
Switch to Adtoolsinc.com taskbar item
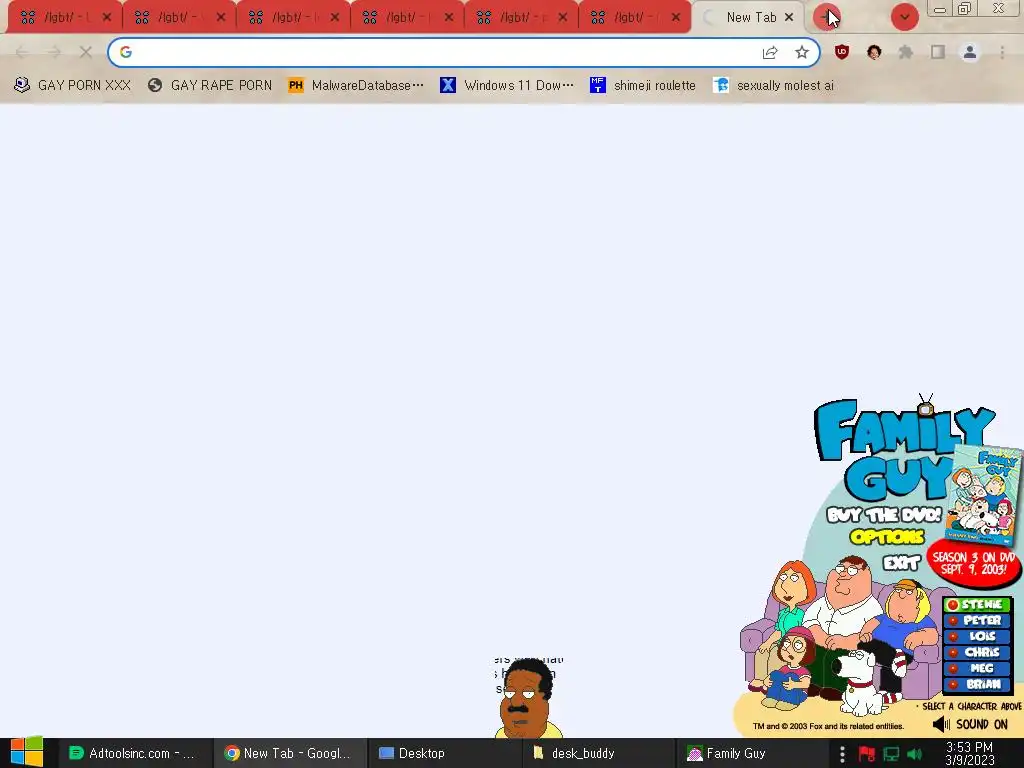point(135,754)
